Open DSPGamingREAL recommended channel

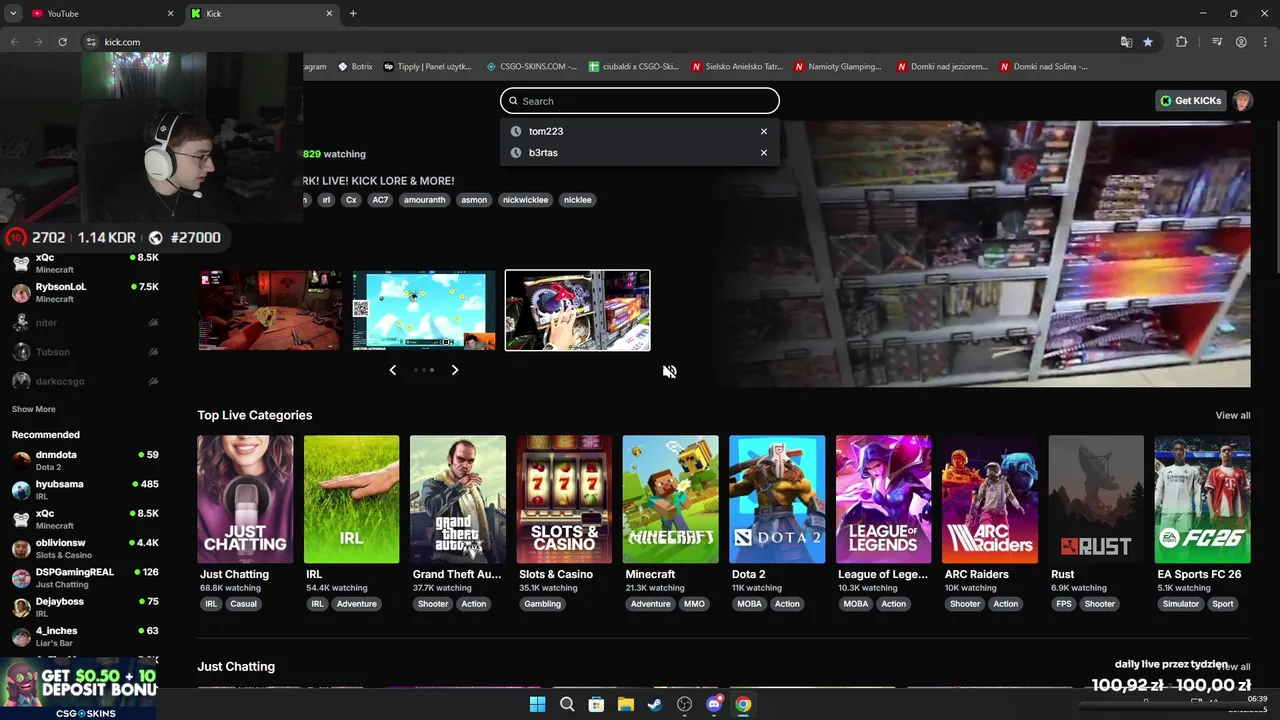[x=85, y=577]
